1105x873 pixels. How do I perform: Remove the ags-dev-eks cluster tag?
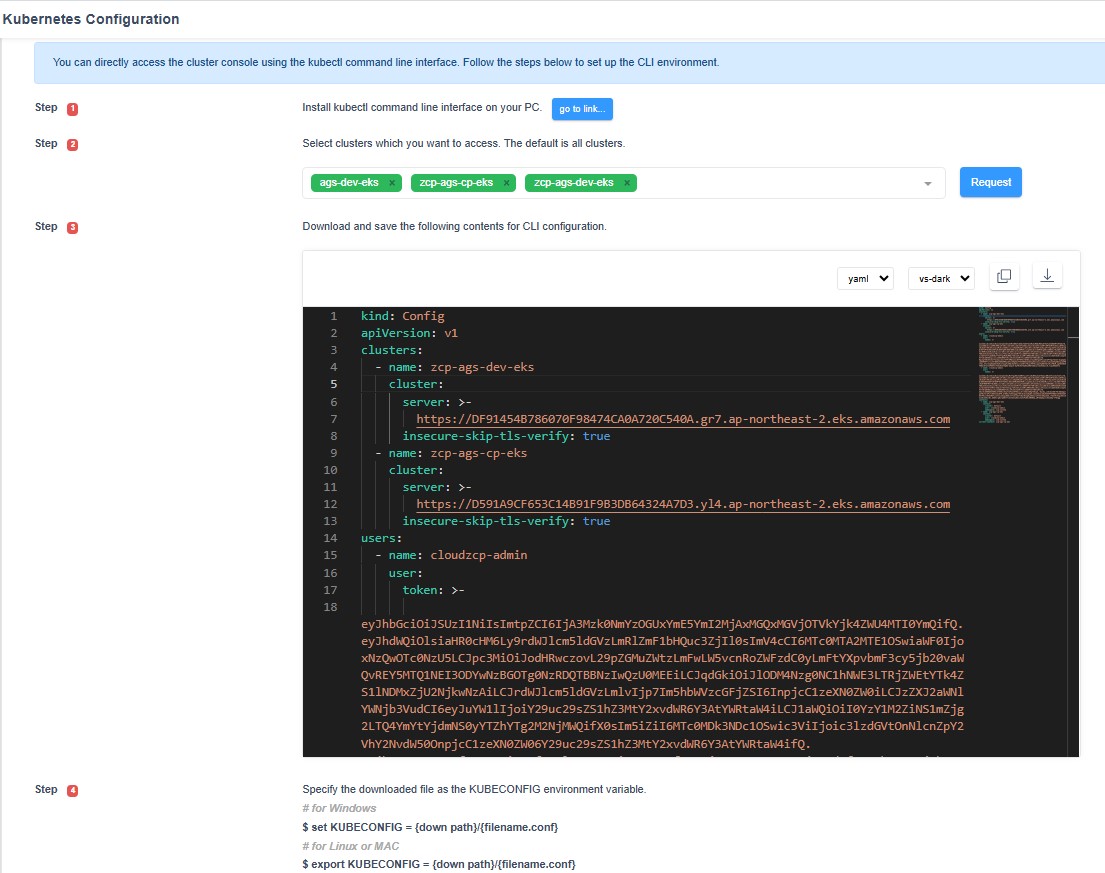(x=393, y=183)
